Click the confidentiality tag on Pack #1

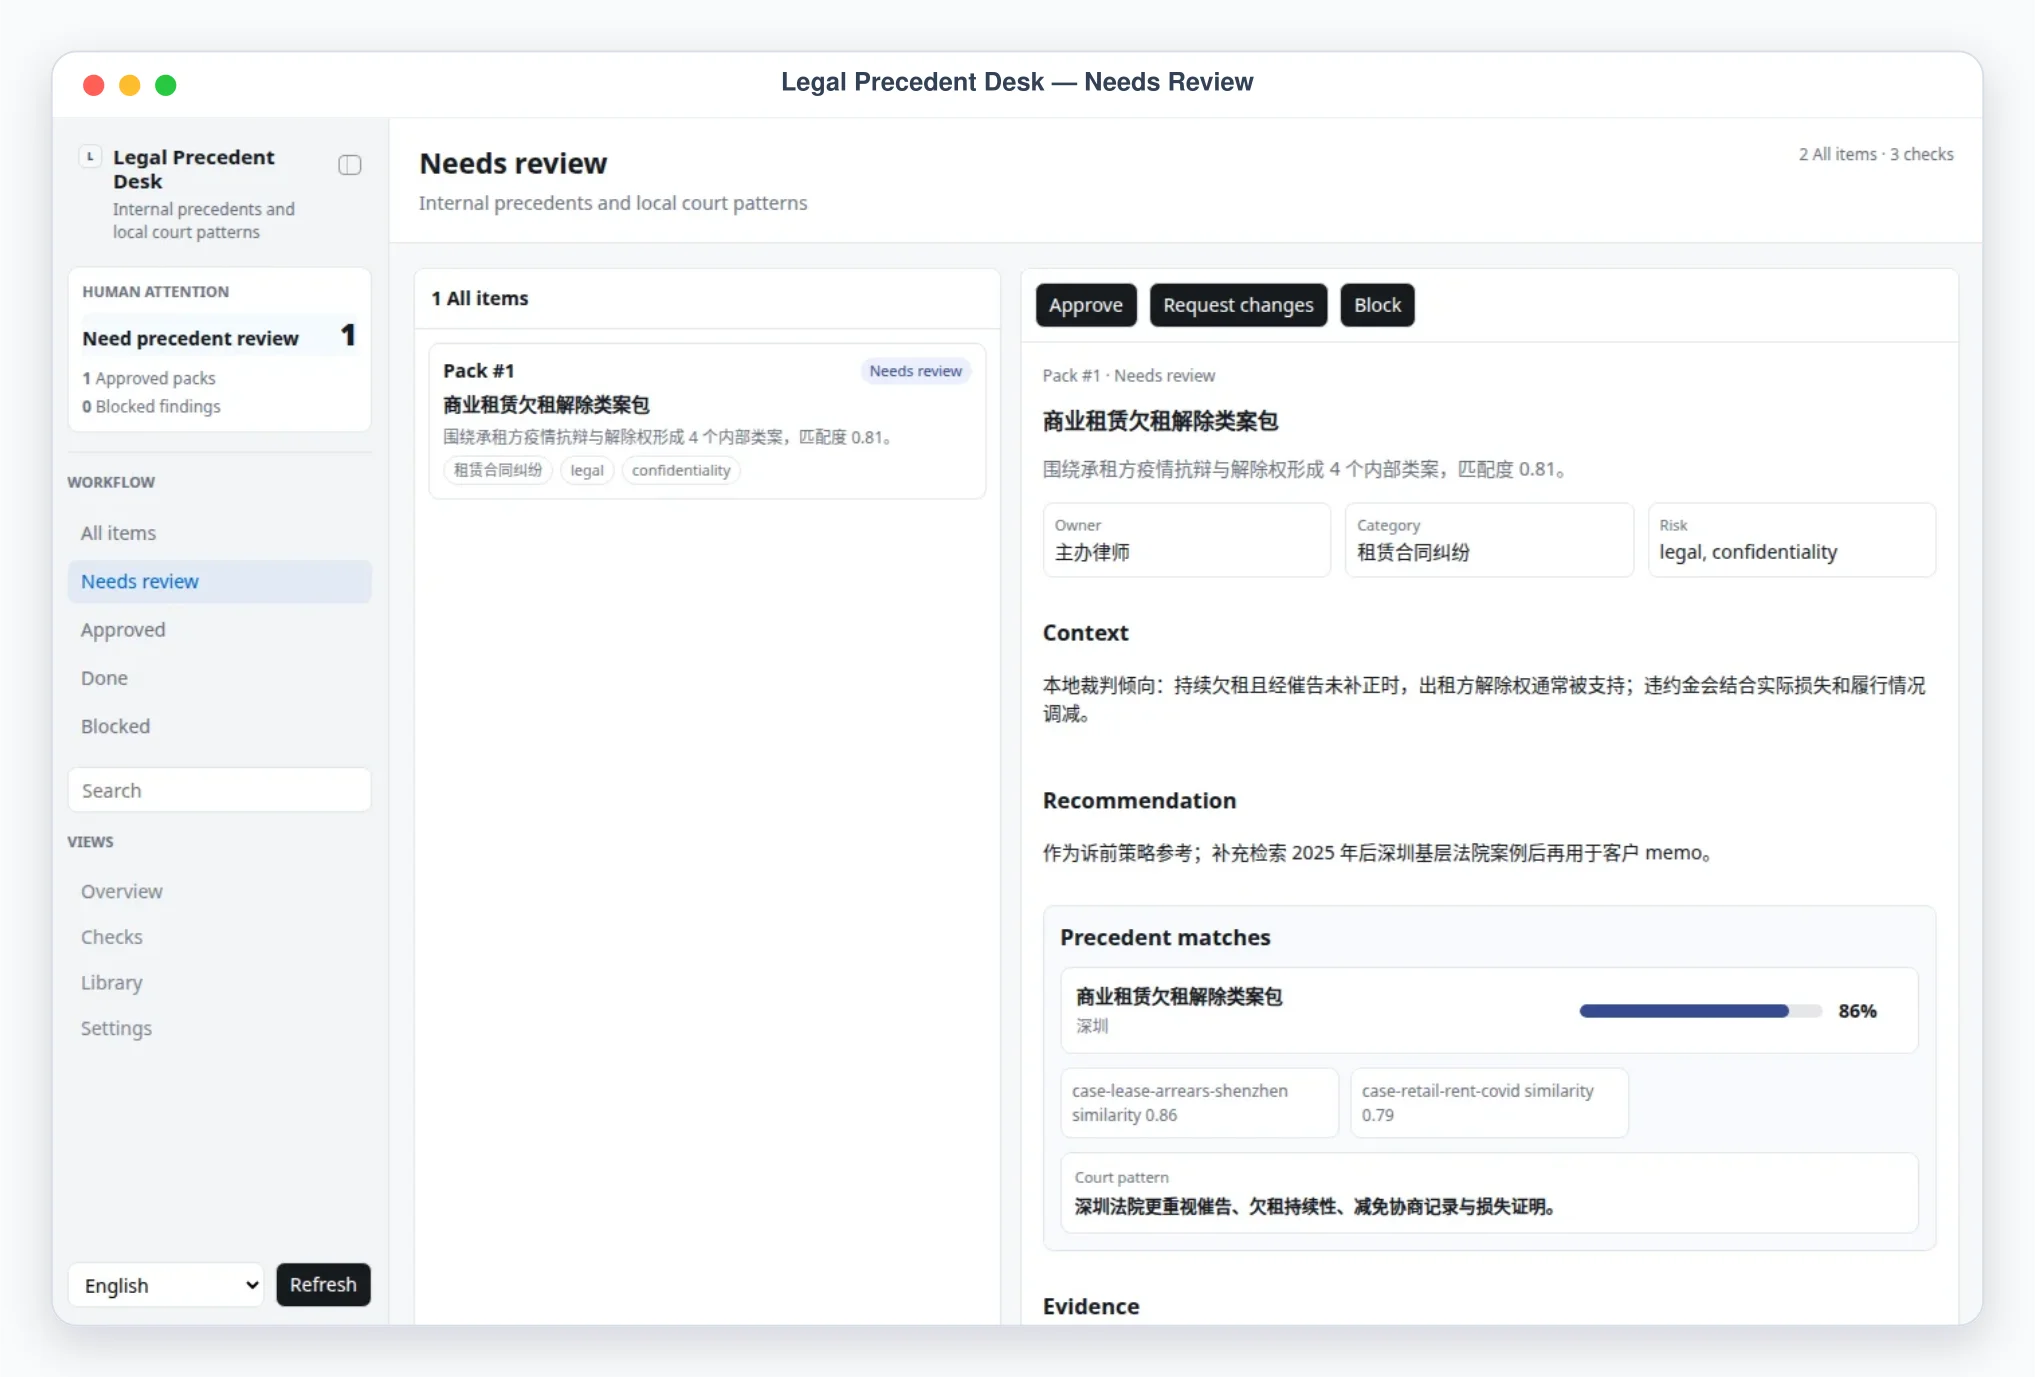[x=681, y=470]
